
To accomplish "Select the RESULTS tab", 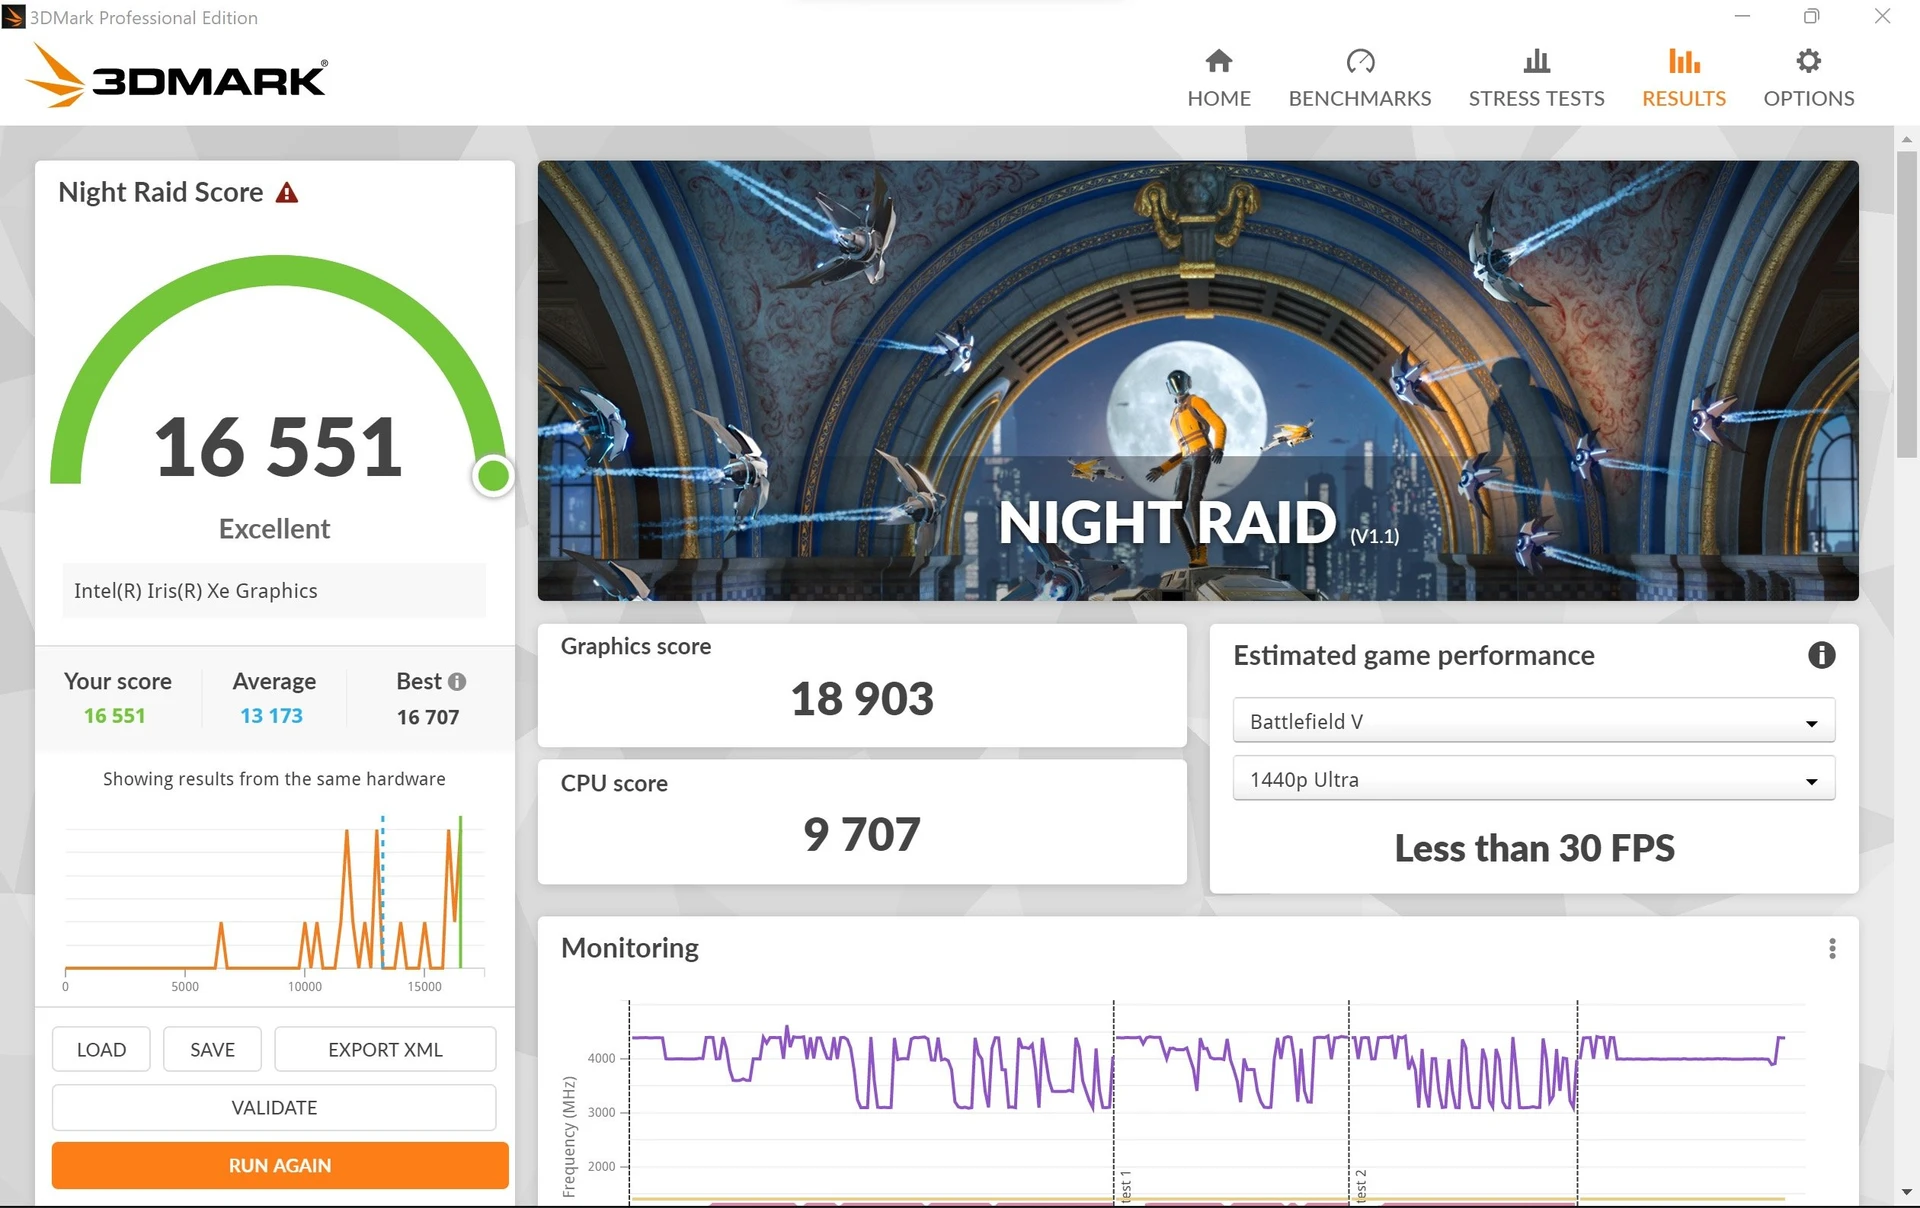I will [1683, 78].
